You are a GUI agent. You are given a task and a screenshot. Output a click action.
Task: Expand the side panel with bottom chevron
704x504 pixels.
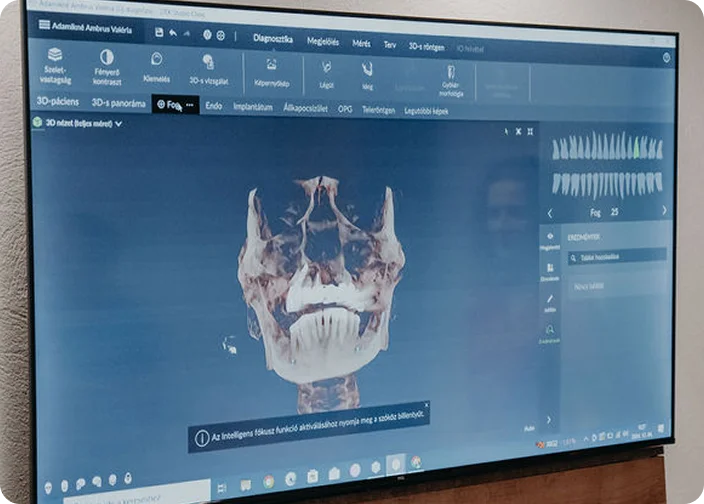548,420
